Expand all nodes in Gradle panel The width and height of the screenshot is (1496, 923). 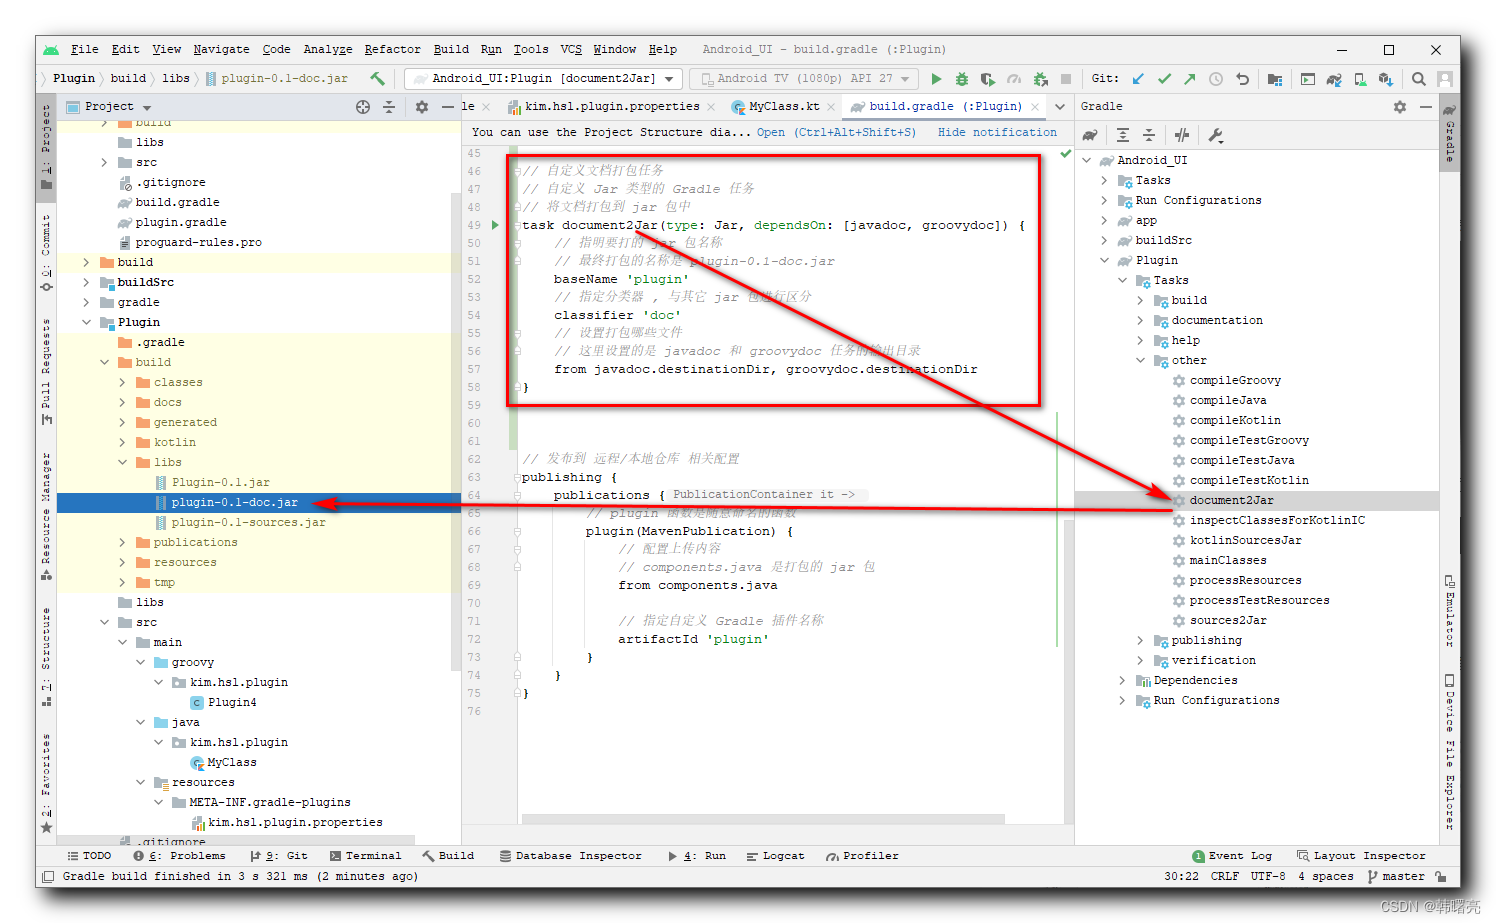(1123, 135)
